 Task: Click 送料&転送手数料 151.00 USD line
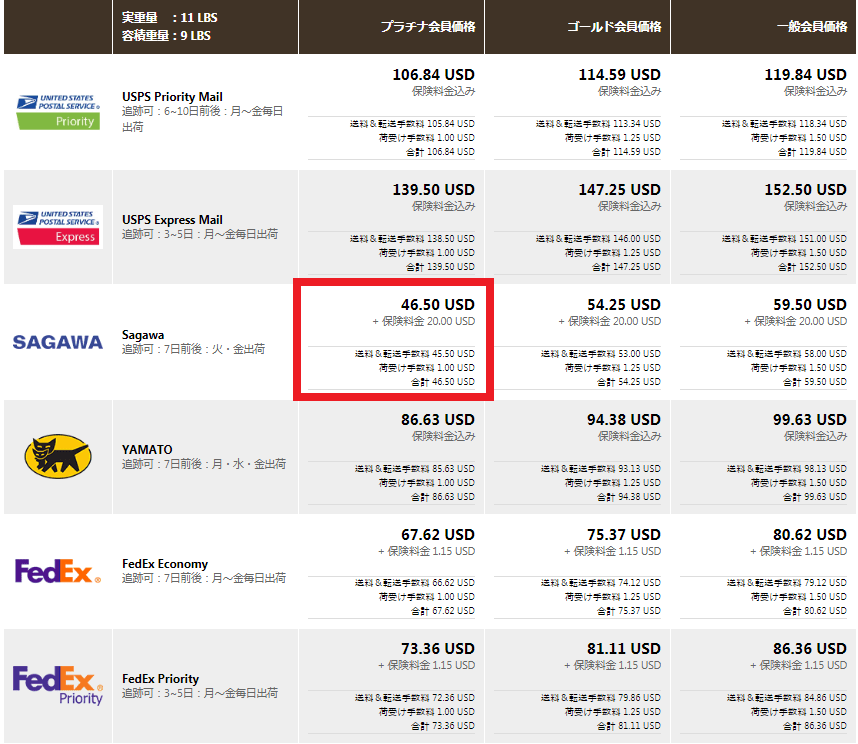pyautogui.click(x=785, y=239)
